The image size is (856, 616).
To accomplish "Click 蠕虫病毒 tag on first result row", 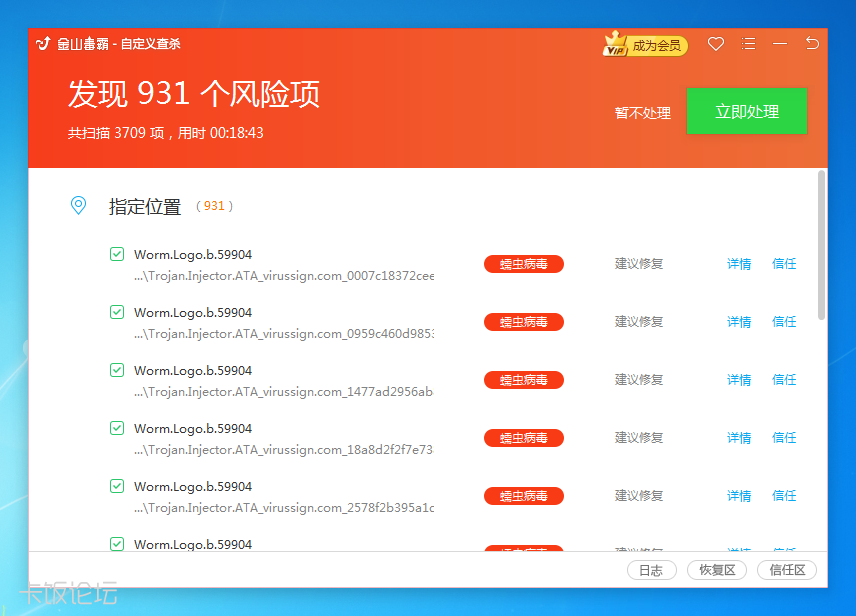I will pos(524,264).
